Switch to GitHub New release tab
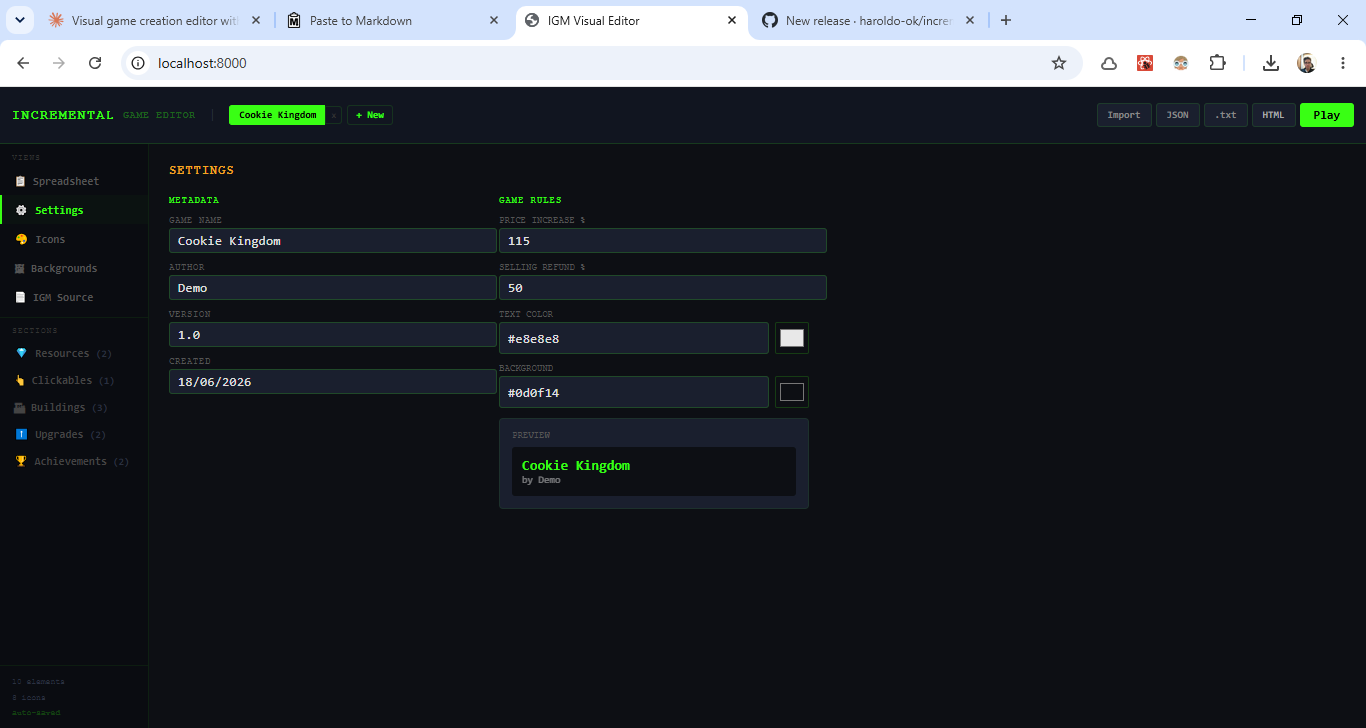 point(868,20)
